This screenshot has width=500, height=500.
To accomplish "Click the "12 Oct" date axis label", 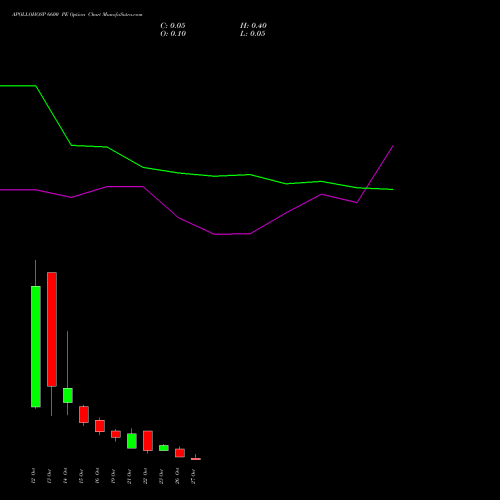I will 33,476.
